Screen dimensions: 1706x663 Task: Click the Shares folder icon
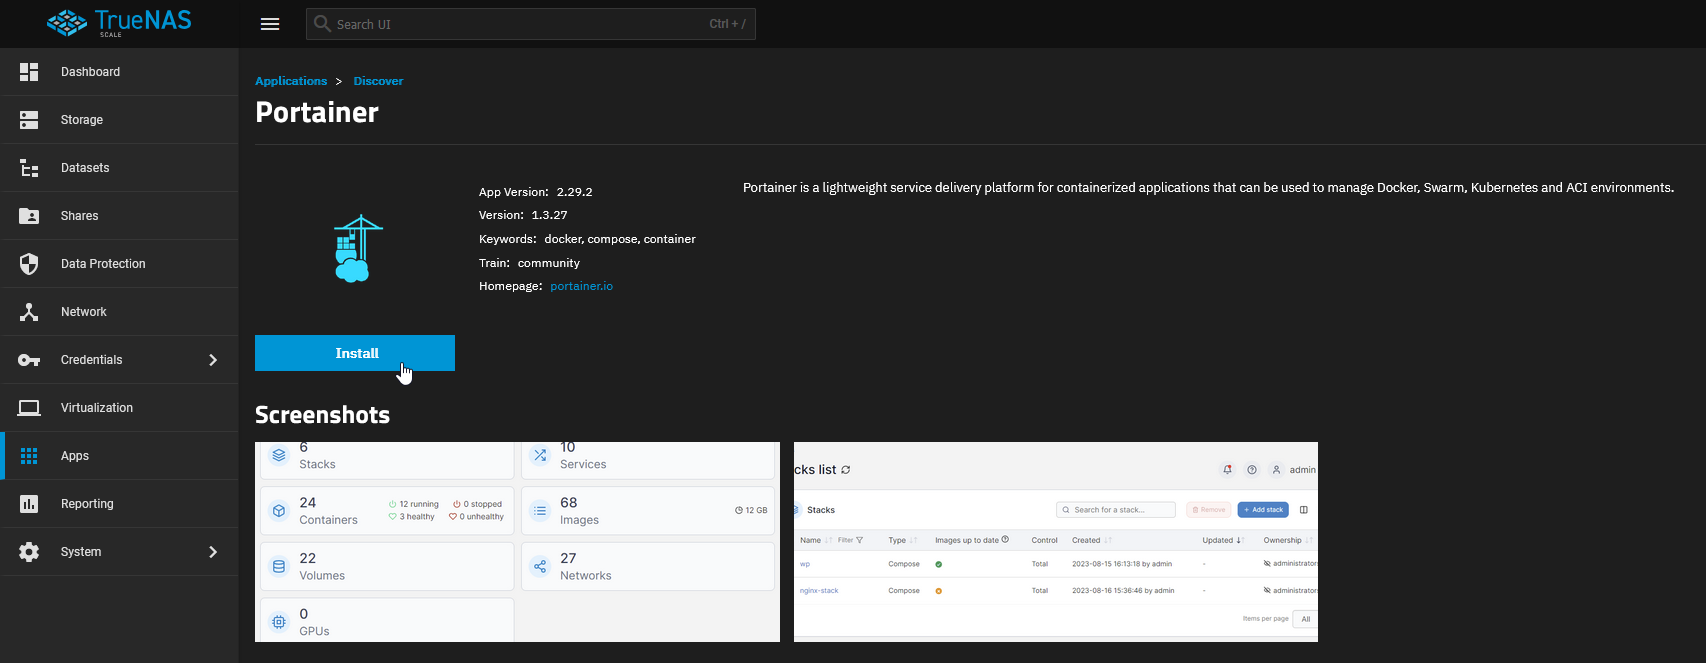29,216
